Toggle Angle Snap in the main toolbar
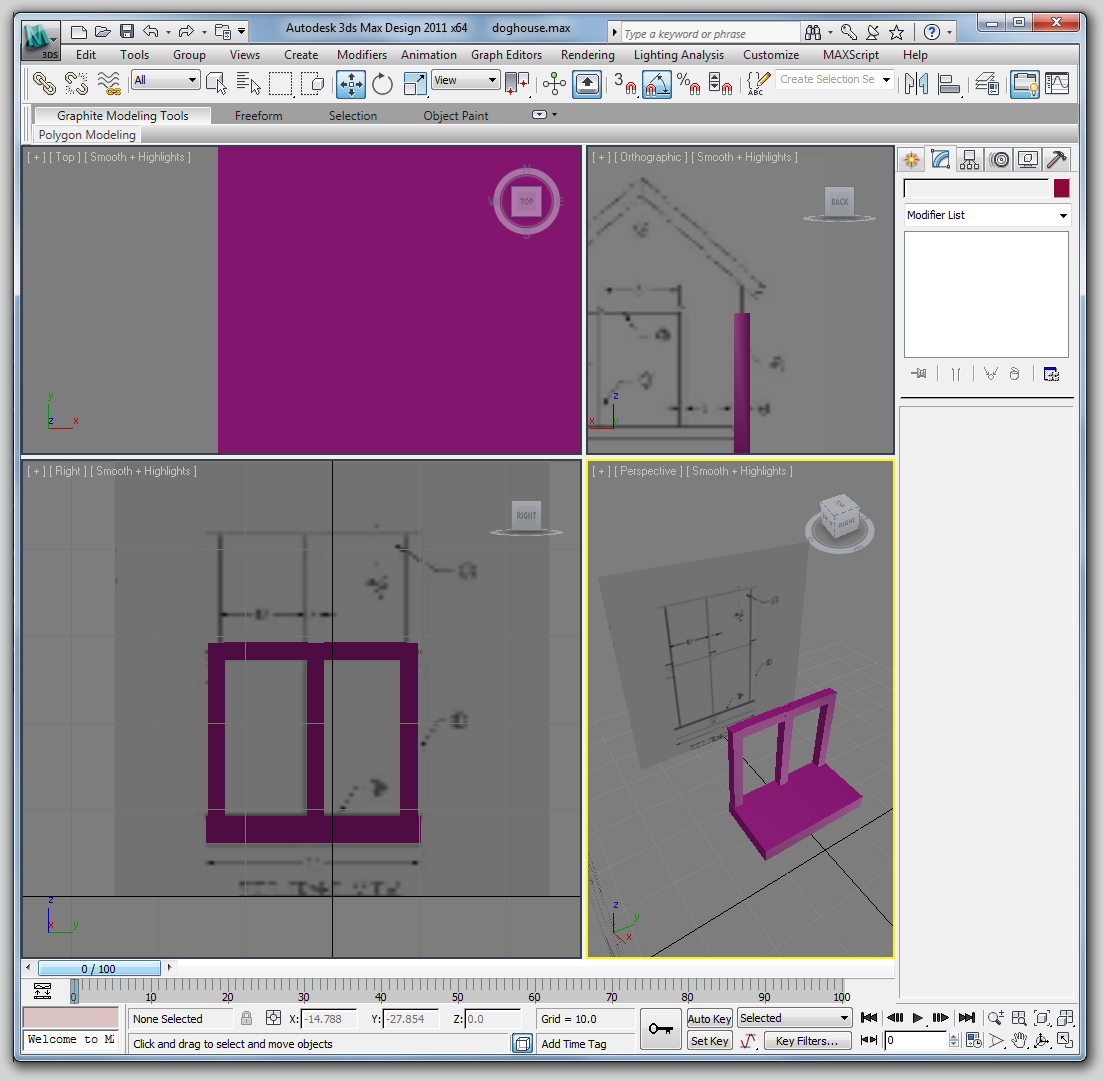Image resolution: width=1104 pixels, height=1081 pixels. (657, 84)
